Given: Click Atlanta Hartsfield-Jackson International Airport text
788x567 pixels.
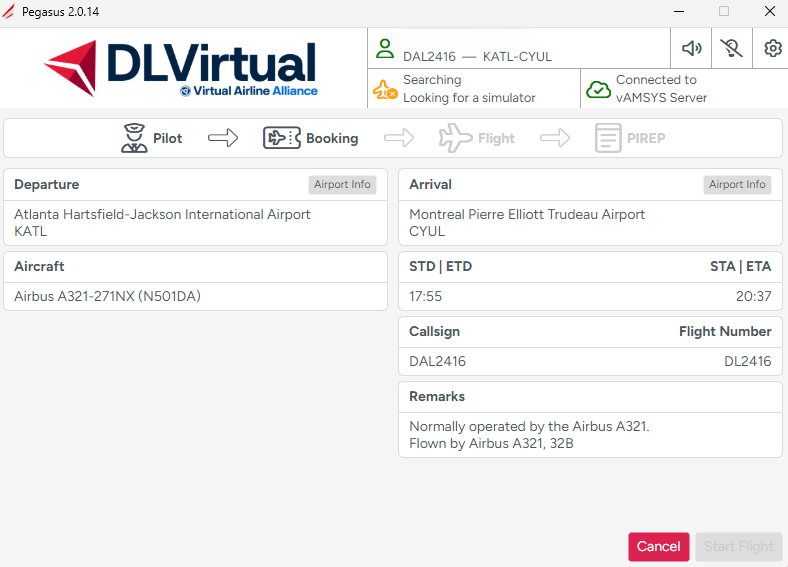Looking at the screenshot, I should point(162,215).
